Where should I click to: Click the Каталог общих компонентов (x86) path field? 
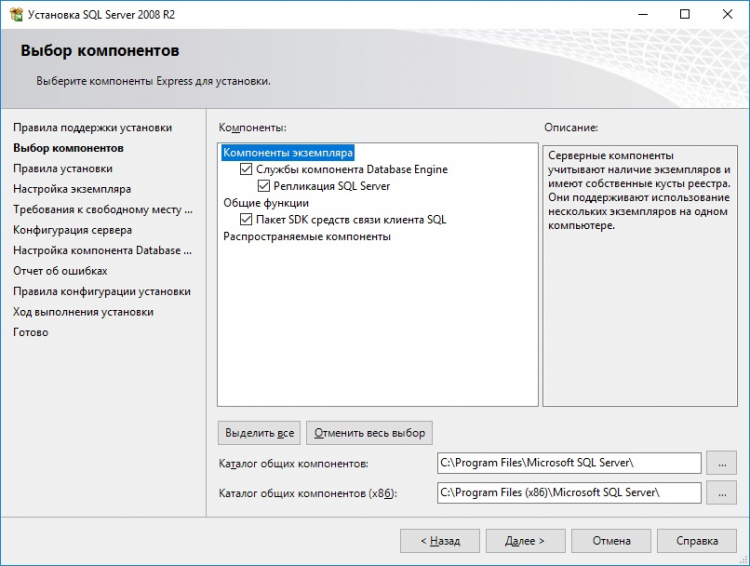[x=569, y=492]
